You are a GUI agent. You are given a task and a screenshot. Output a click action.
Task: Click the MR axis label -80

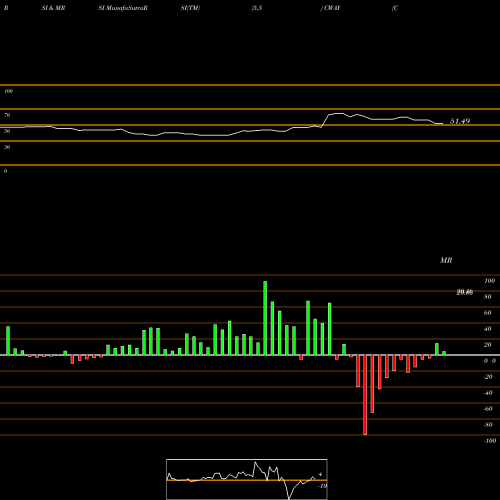(488, 425)
